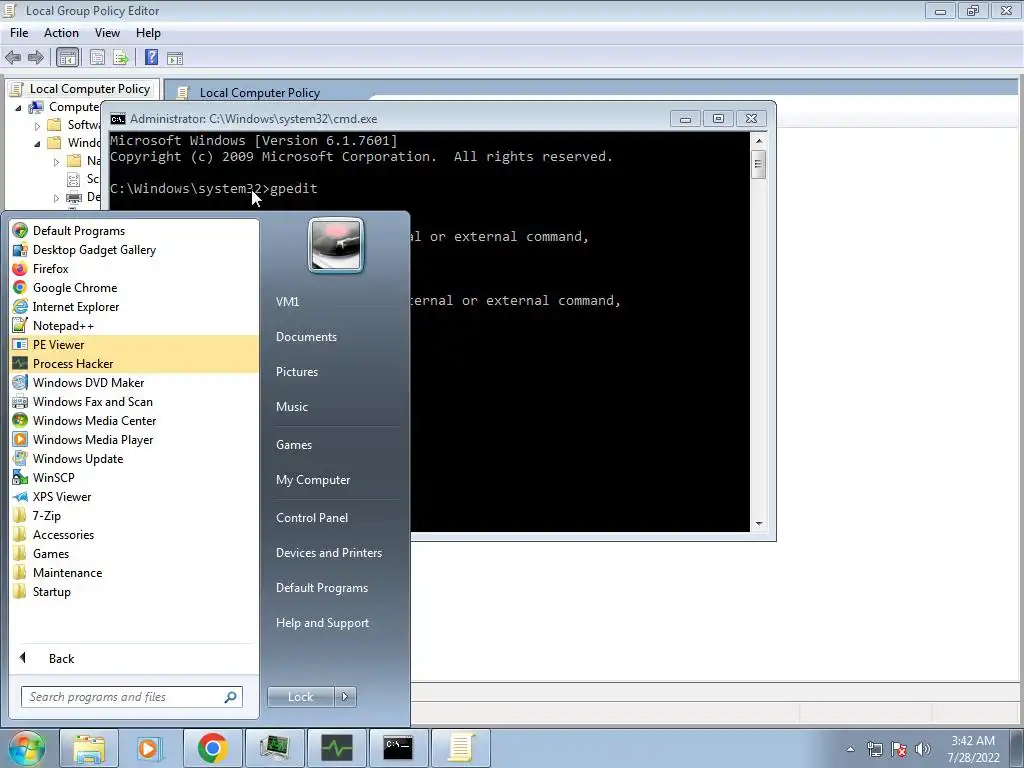The image size is (1024, 768).
Task: Click the Windows Start orb on the taskbar
Action: (27, 748)
